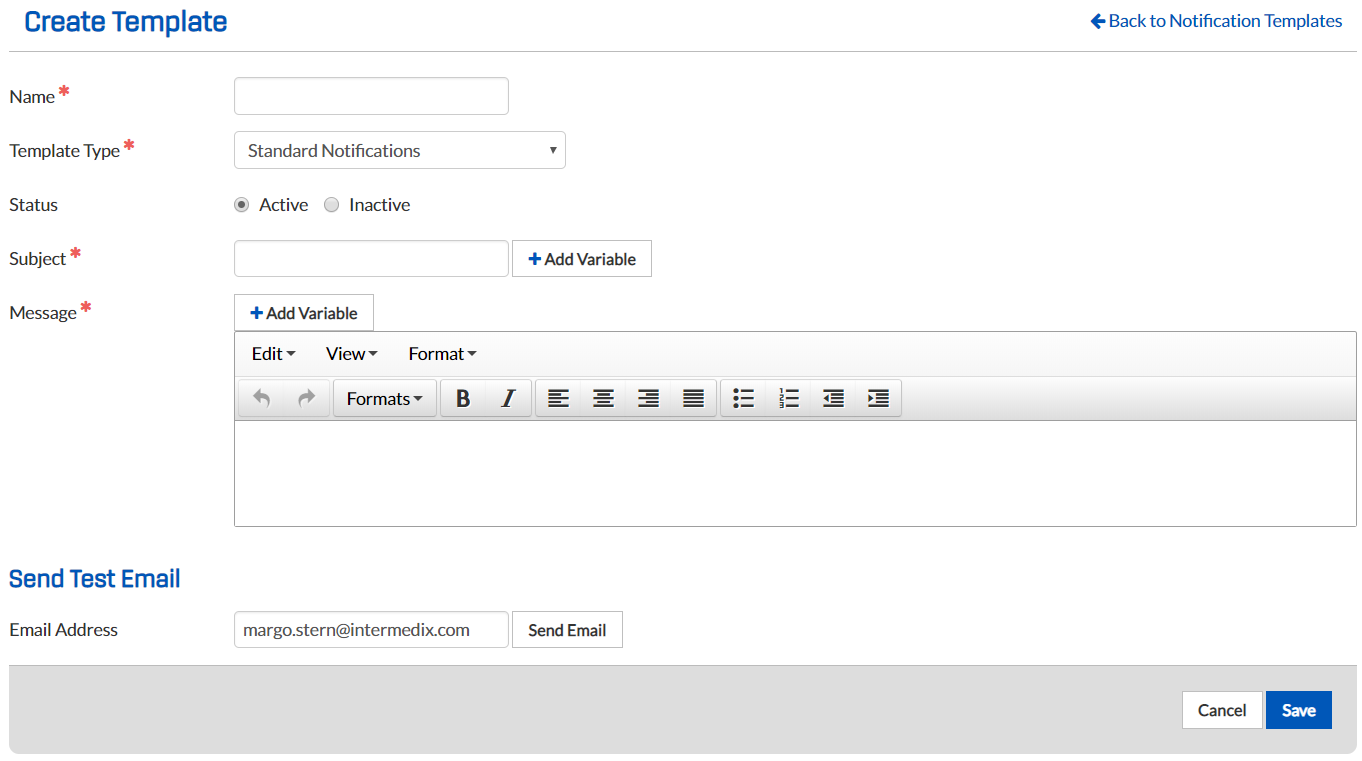Open the Format menu in editor
1362x761 pixels.
point(442,353)
